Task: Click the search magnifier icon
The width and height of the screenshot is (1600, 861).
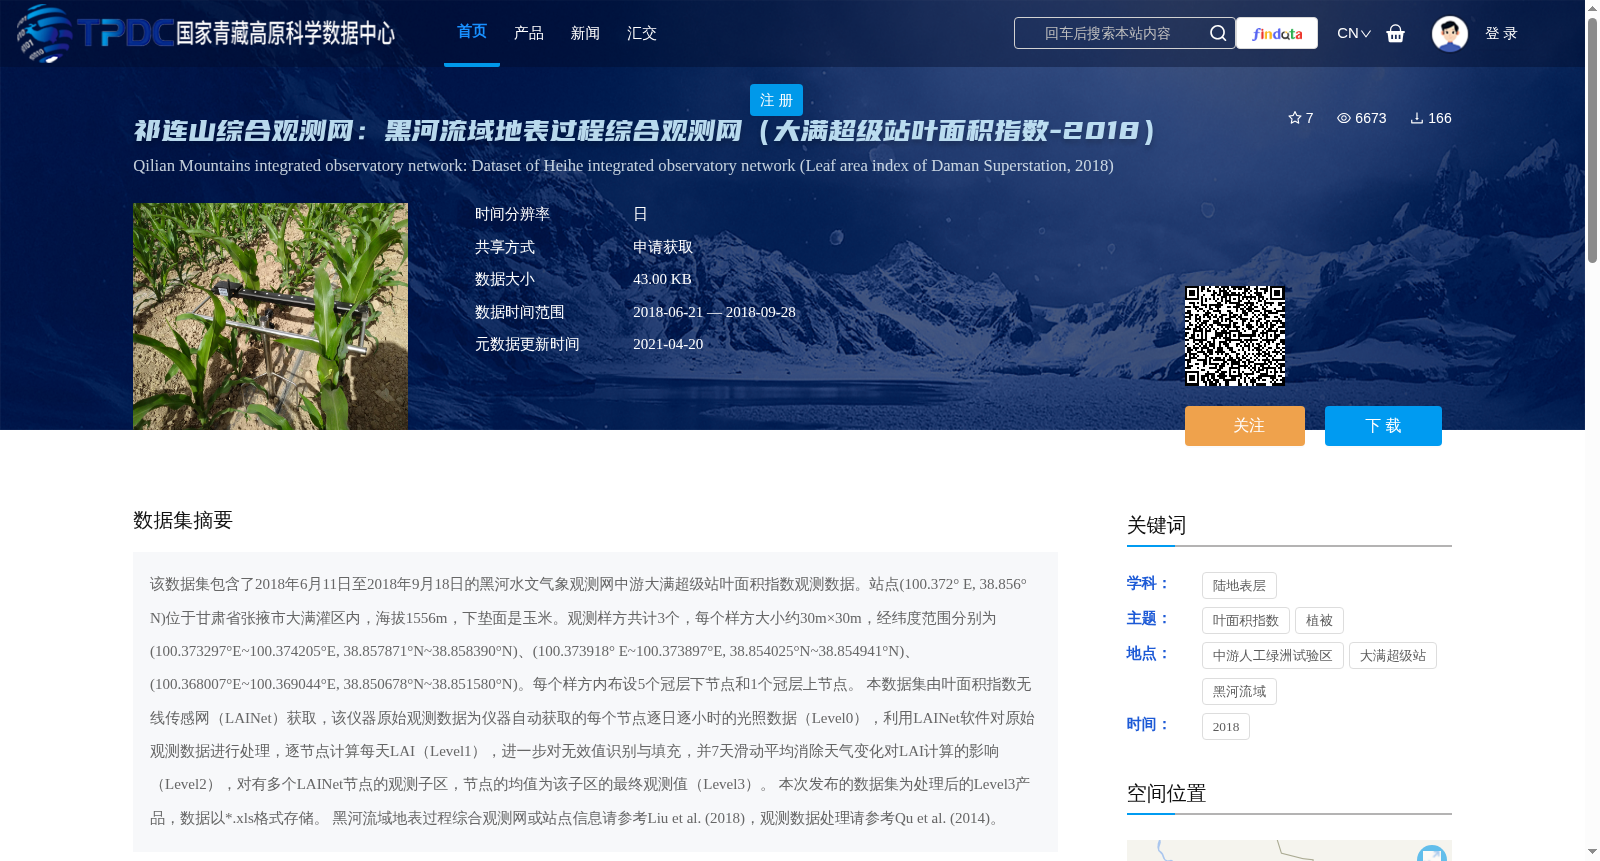Action: (1218, 33)
